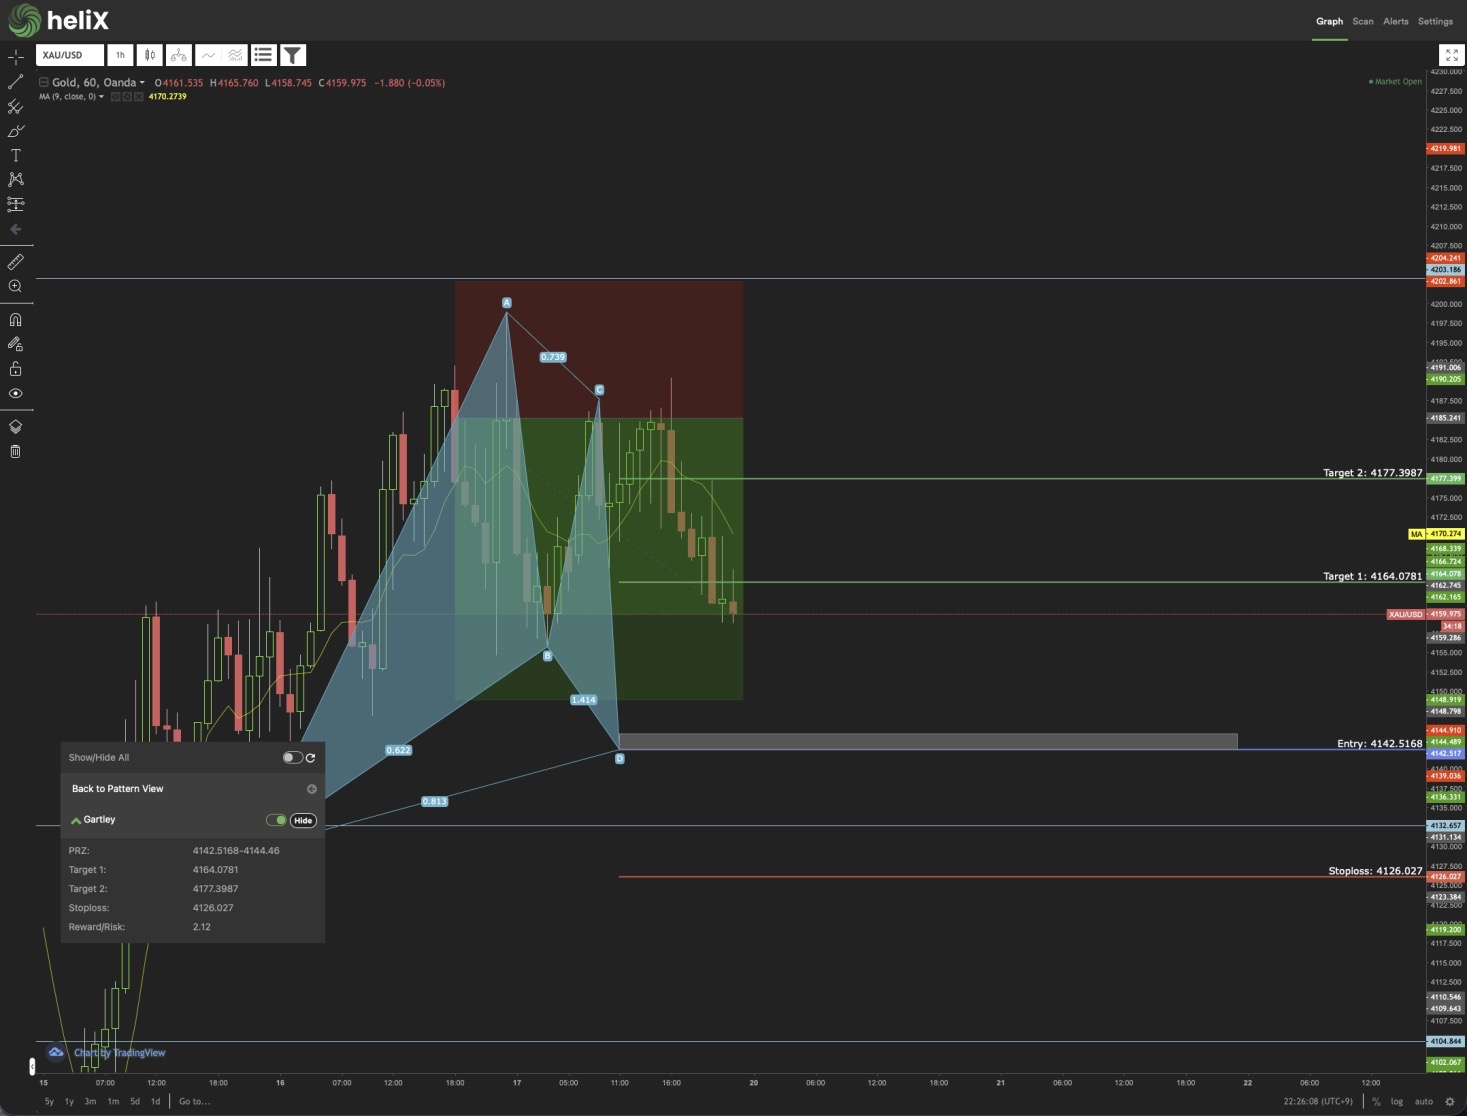Go Back to Pattern View
The height and width of the screenshot is (1116, 1467).
pyautogui.click(x=117, y=789)
